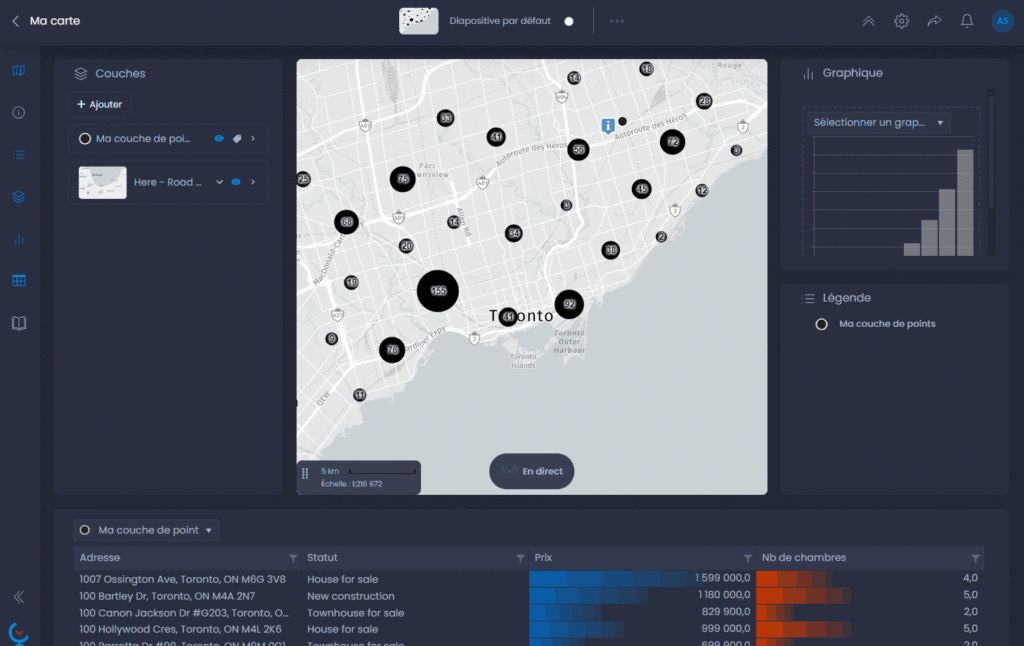
Task: Click the 155 cluster on the map
Action: click(438, 291)
